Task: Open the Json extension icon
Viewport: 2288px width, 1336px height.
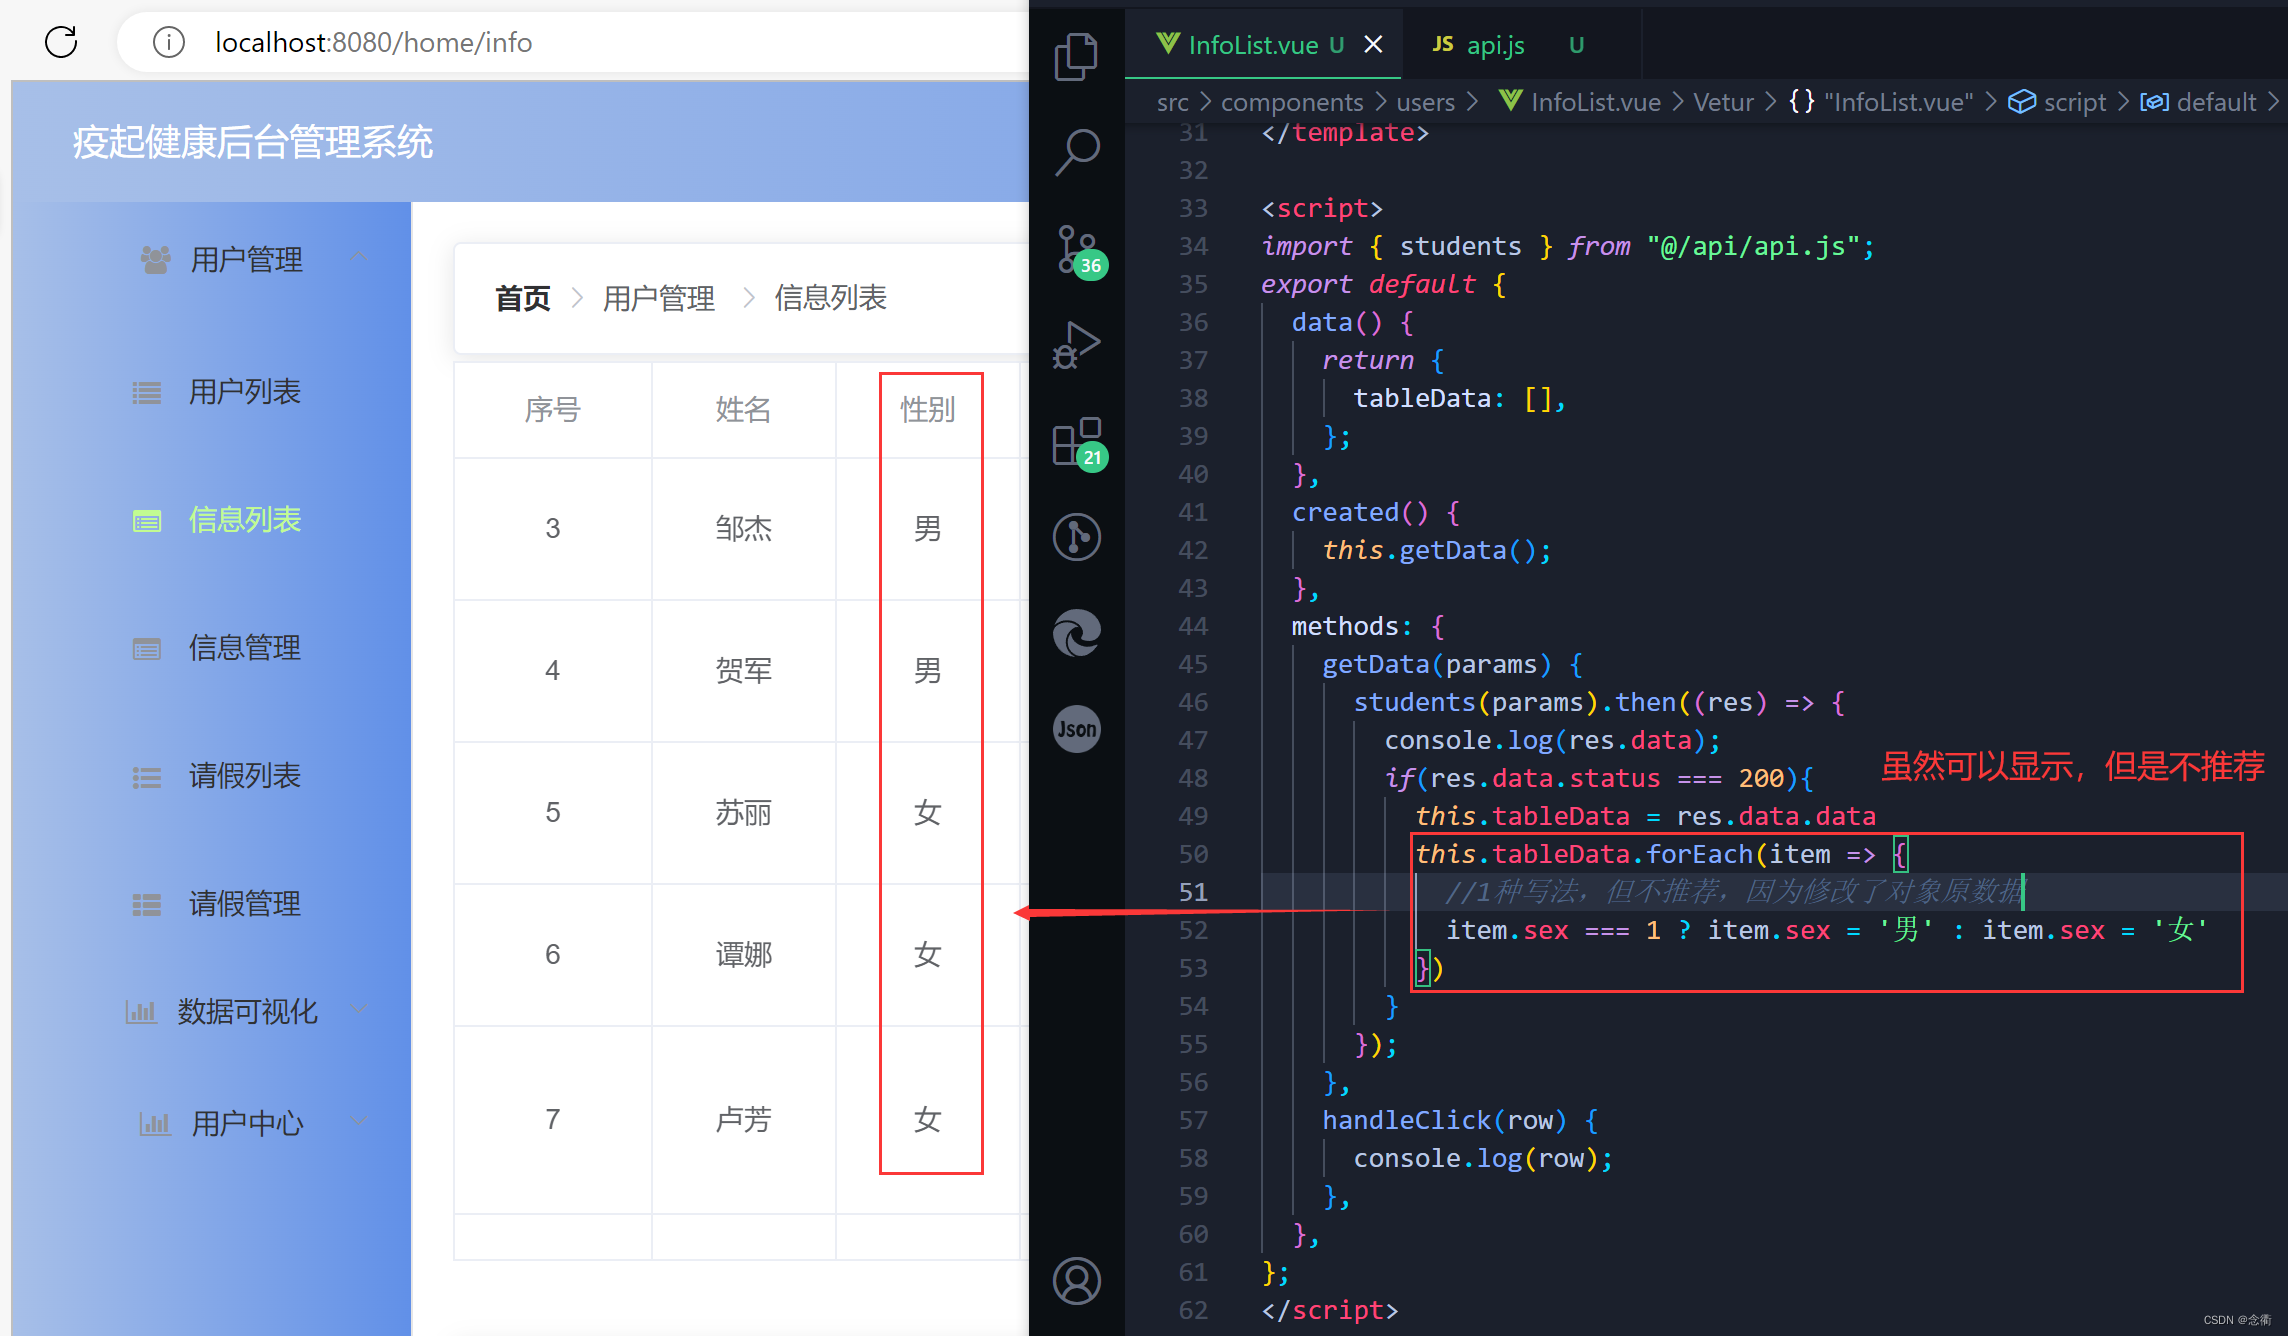Action: [x=1076, y=729]
